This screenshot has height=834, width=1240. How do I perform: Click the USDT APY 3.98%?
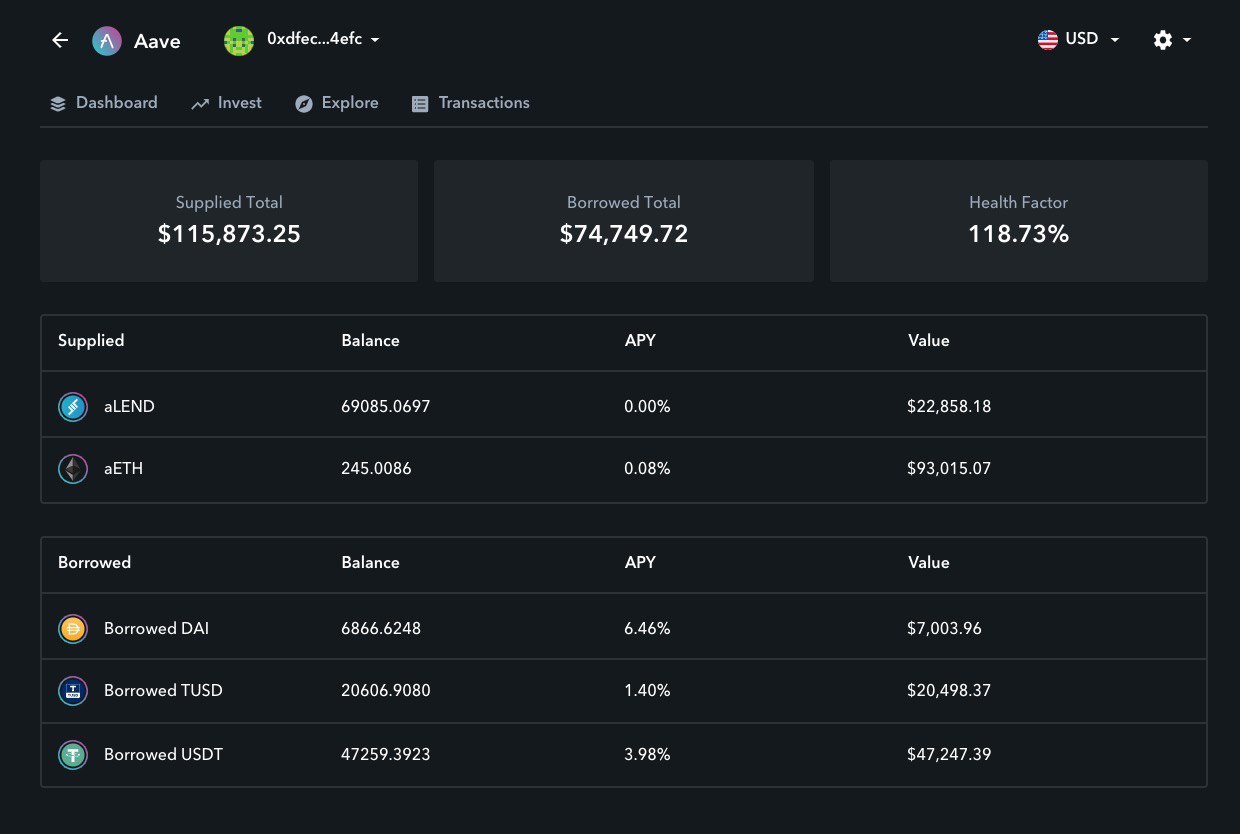pos(647,754)
